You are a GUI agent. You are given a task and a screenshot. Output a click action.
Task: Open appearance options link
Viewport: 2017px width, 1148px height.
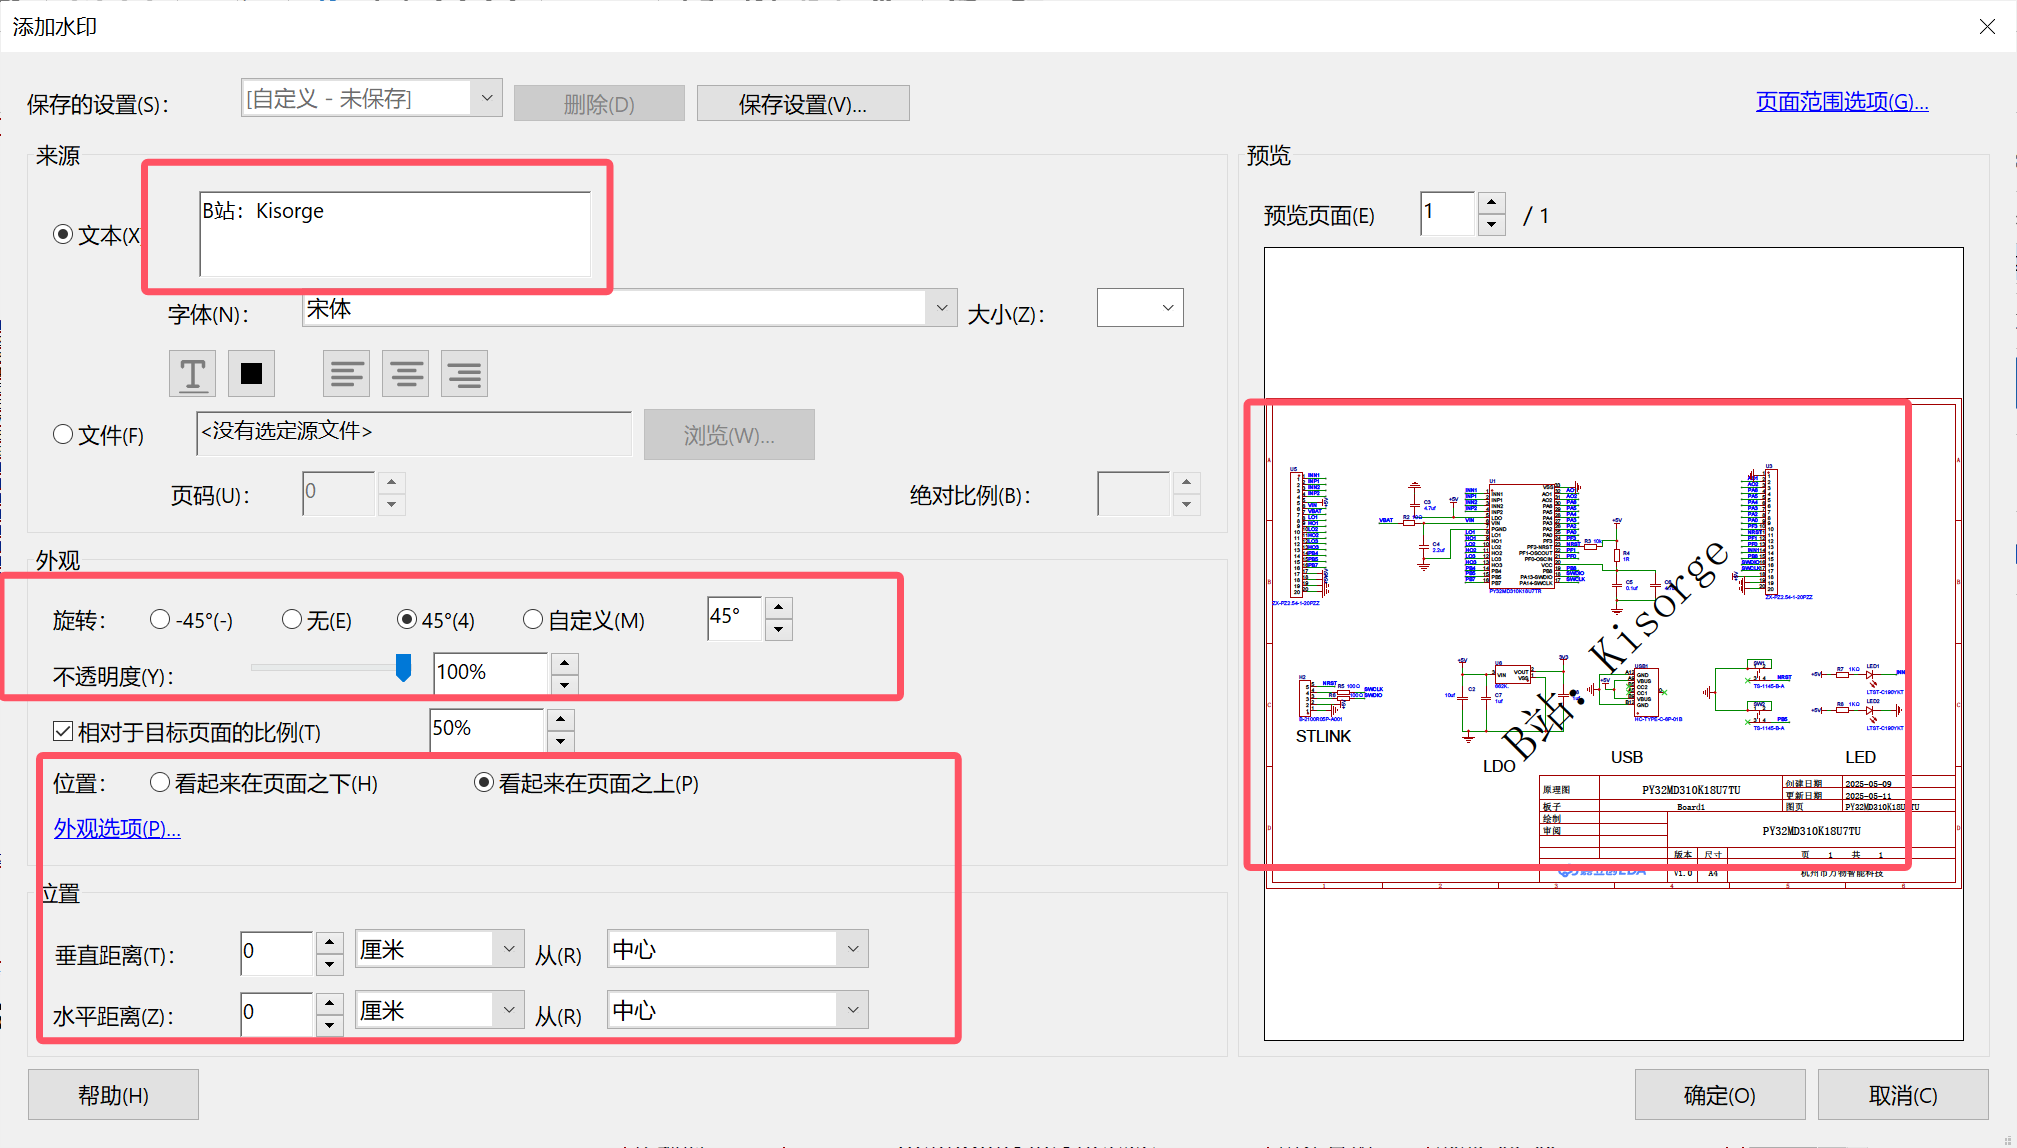pyautogui.click(x=117, y=829)
